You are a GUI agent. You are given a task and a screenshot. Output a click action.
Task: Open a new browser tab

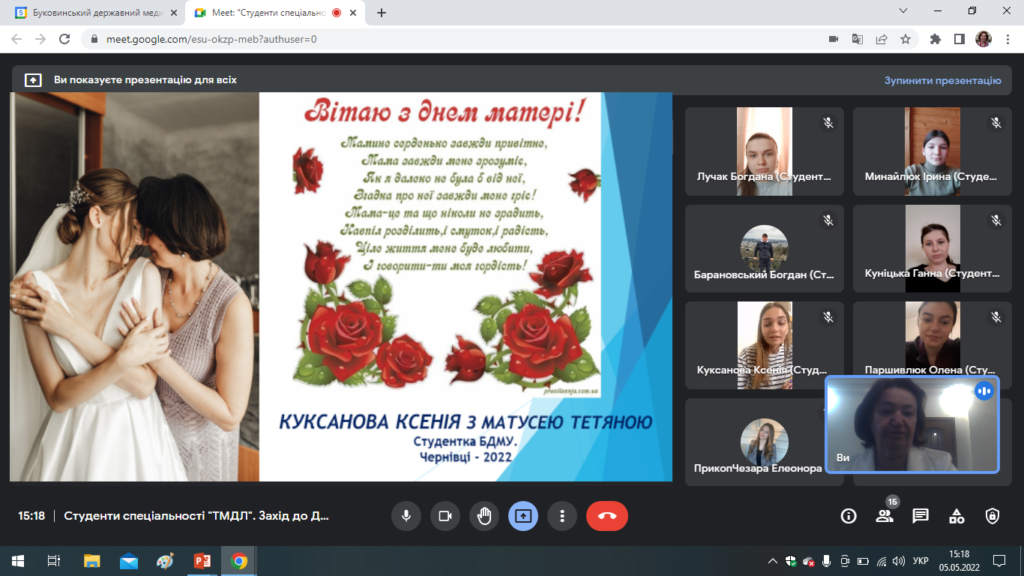click(381, 13)
